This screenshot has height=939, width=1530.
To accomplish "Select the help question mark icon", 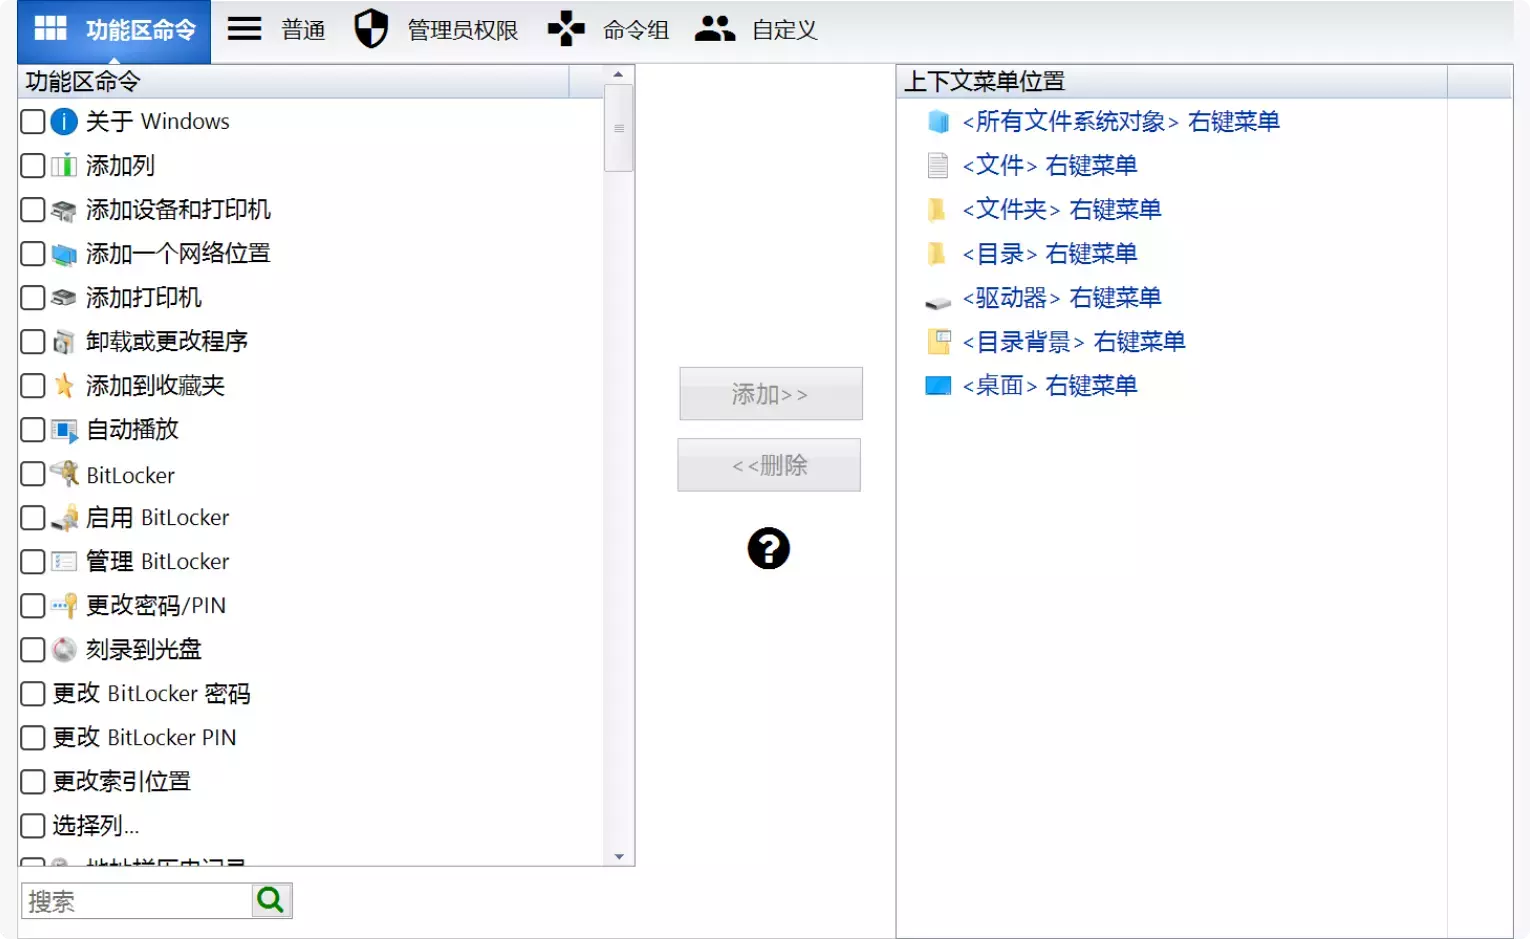I will click(768, 549).
